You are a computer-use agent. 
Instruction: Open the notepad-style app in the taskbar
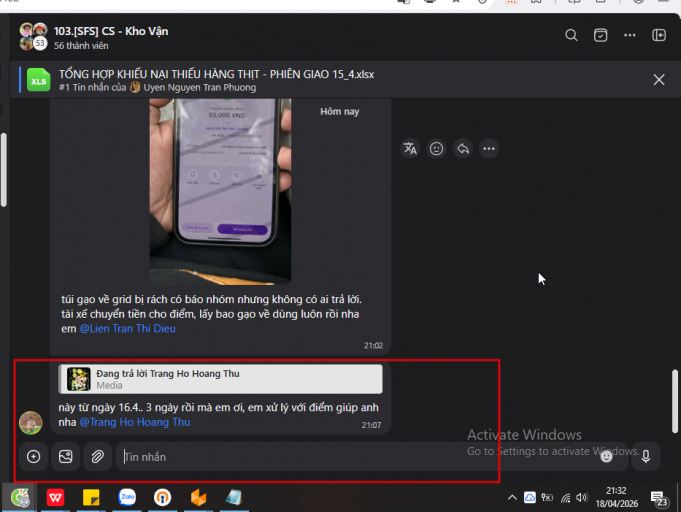coord(234,498)
